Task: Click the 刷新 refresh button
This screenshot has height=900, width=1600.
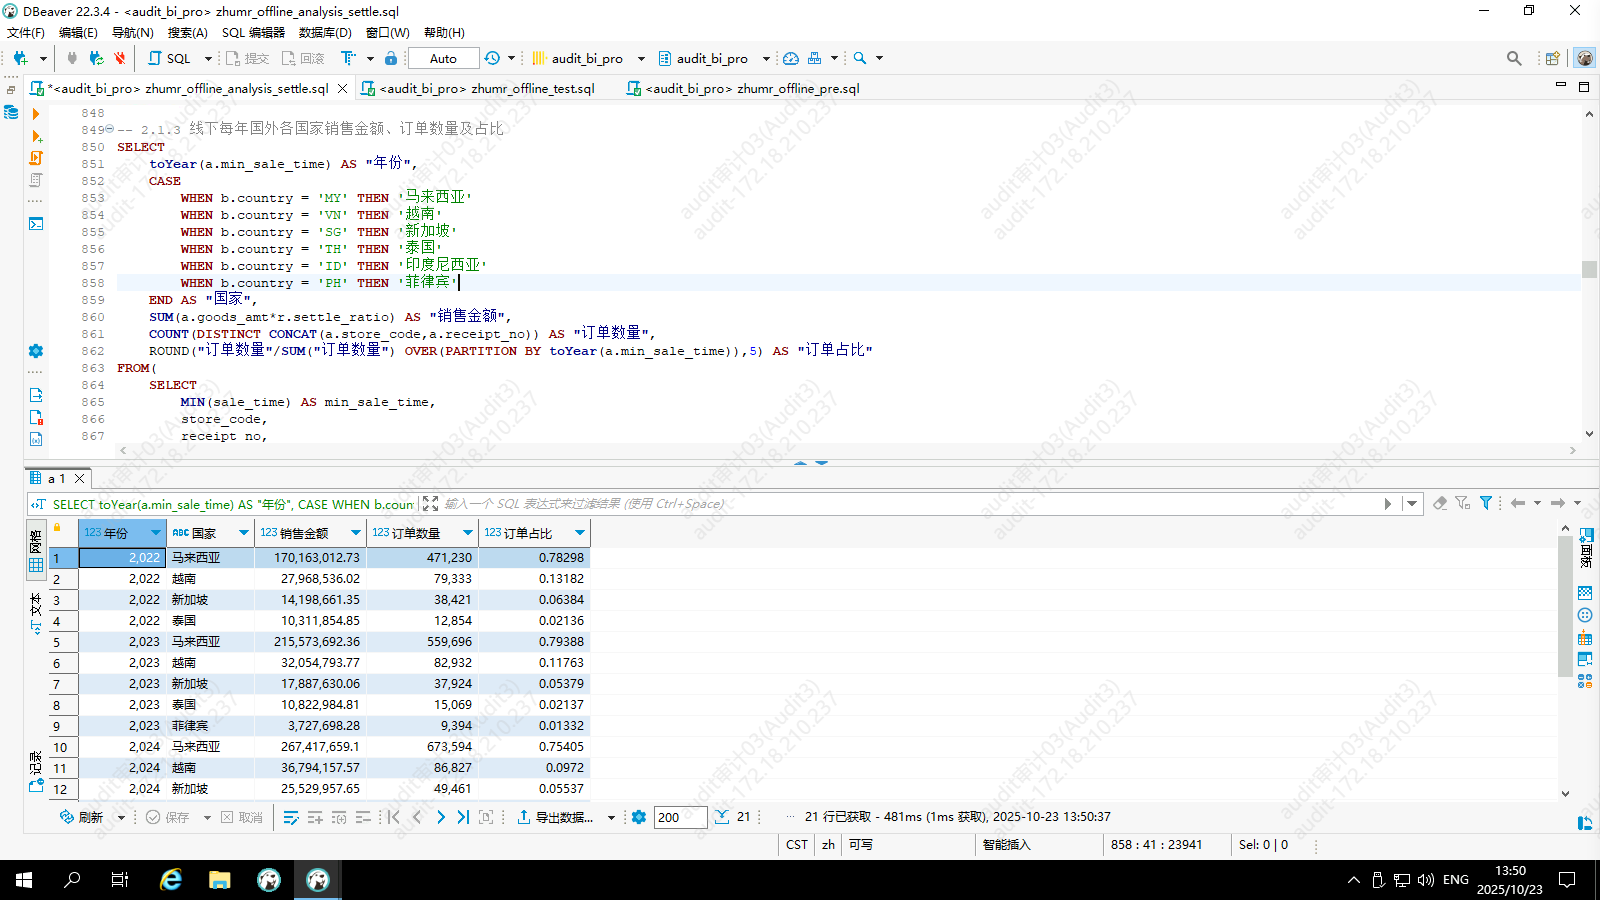Action: (82, 817)
